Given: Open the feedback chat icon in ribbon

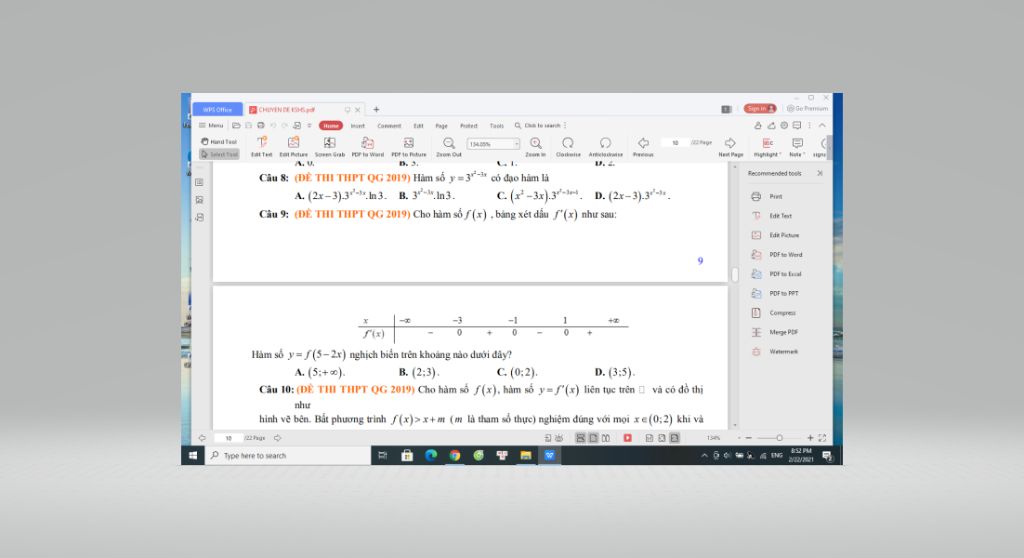Looking at the screenshot, I should click(x=797, y=125).
